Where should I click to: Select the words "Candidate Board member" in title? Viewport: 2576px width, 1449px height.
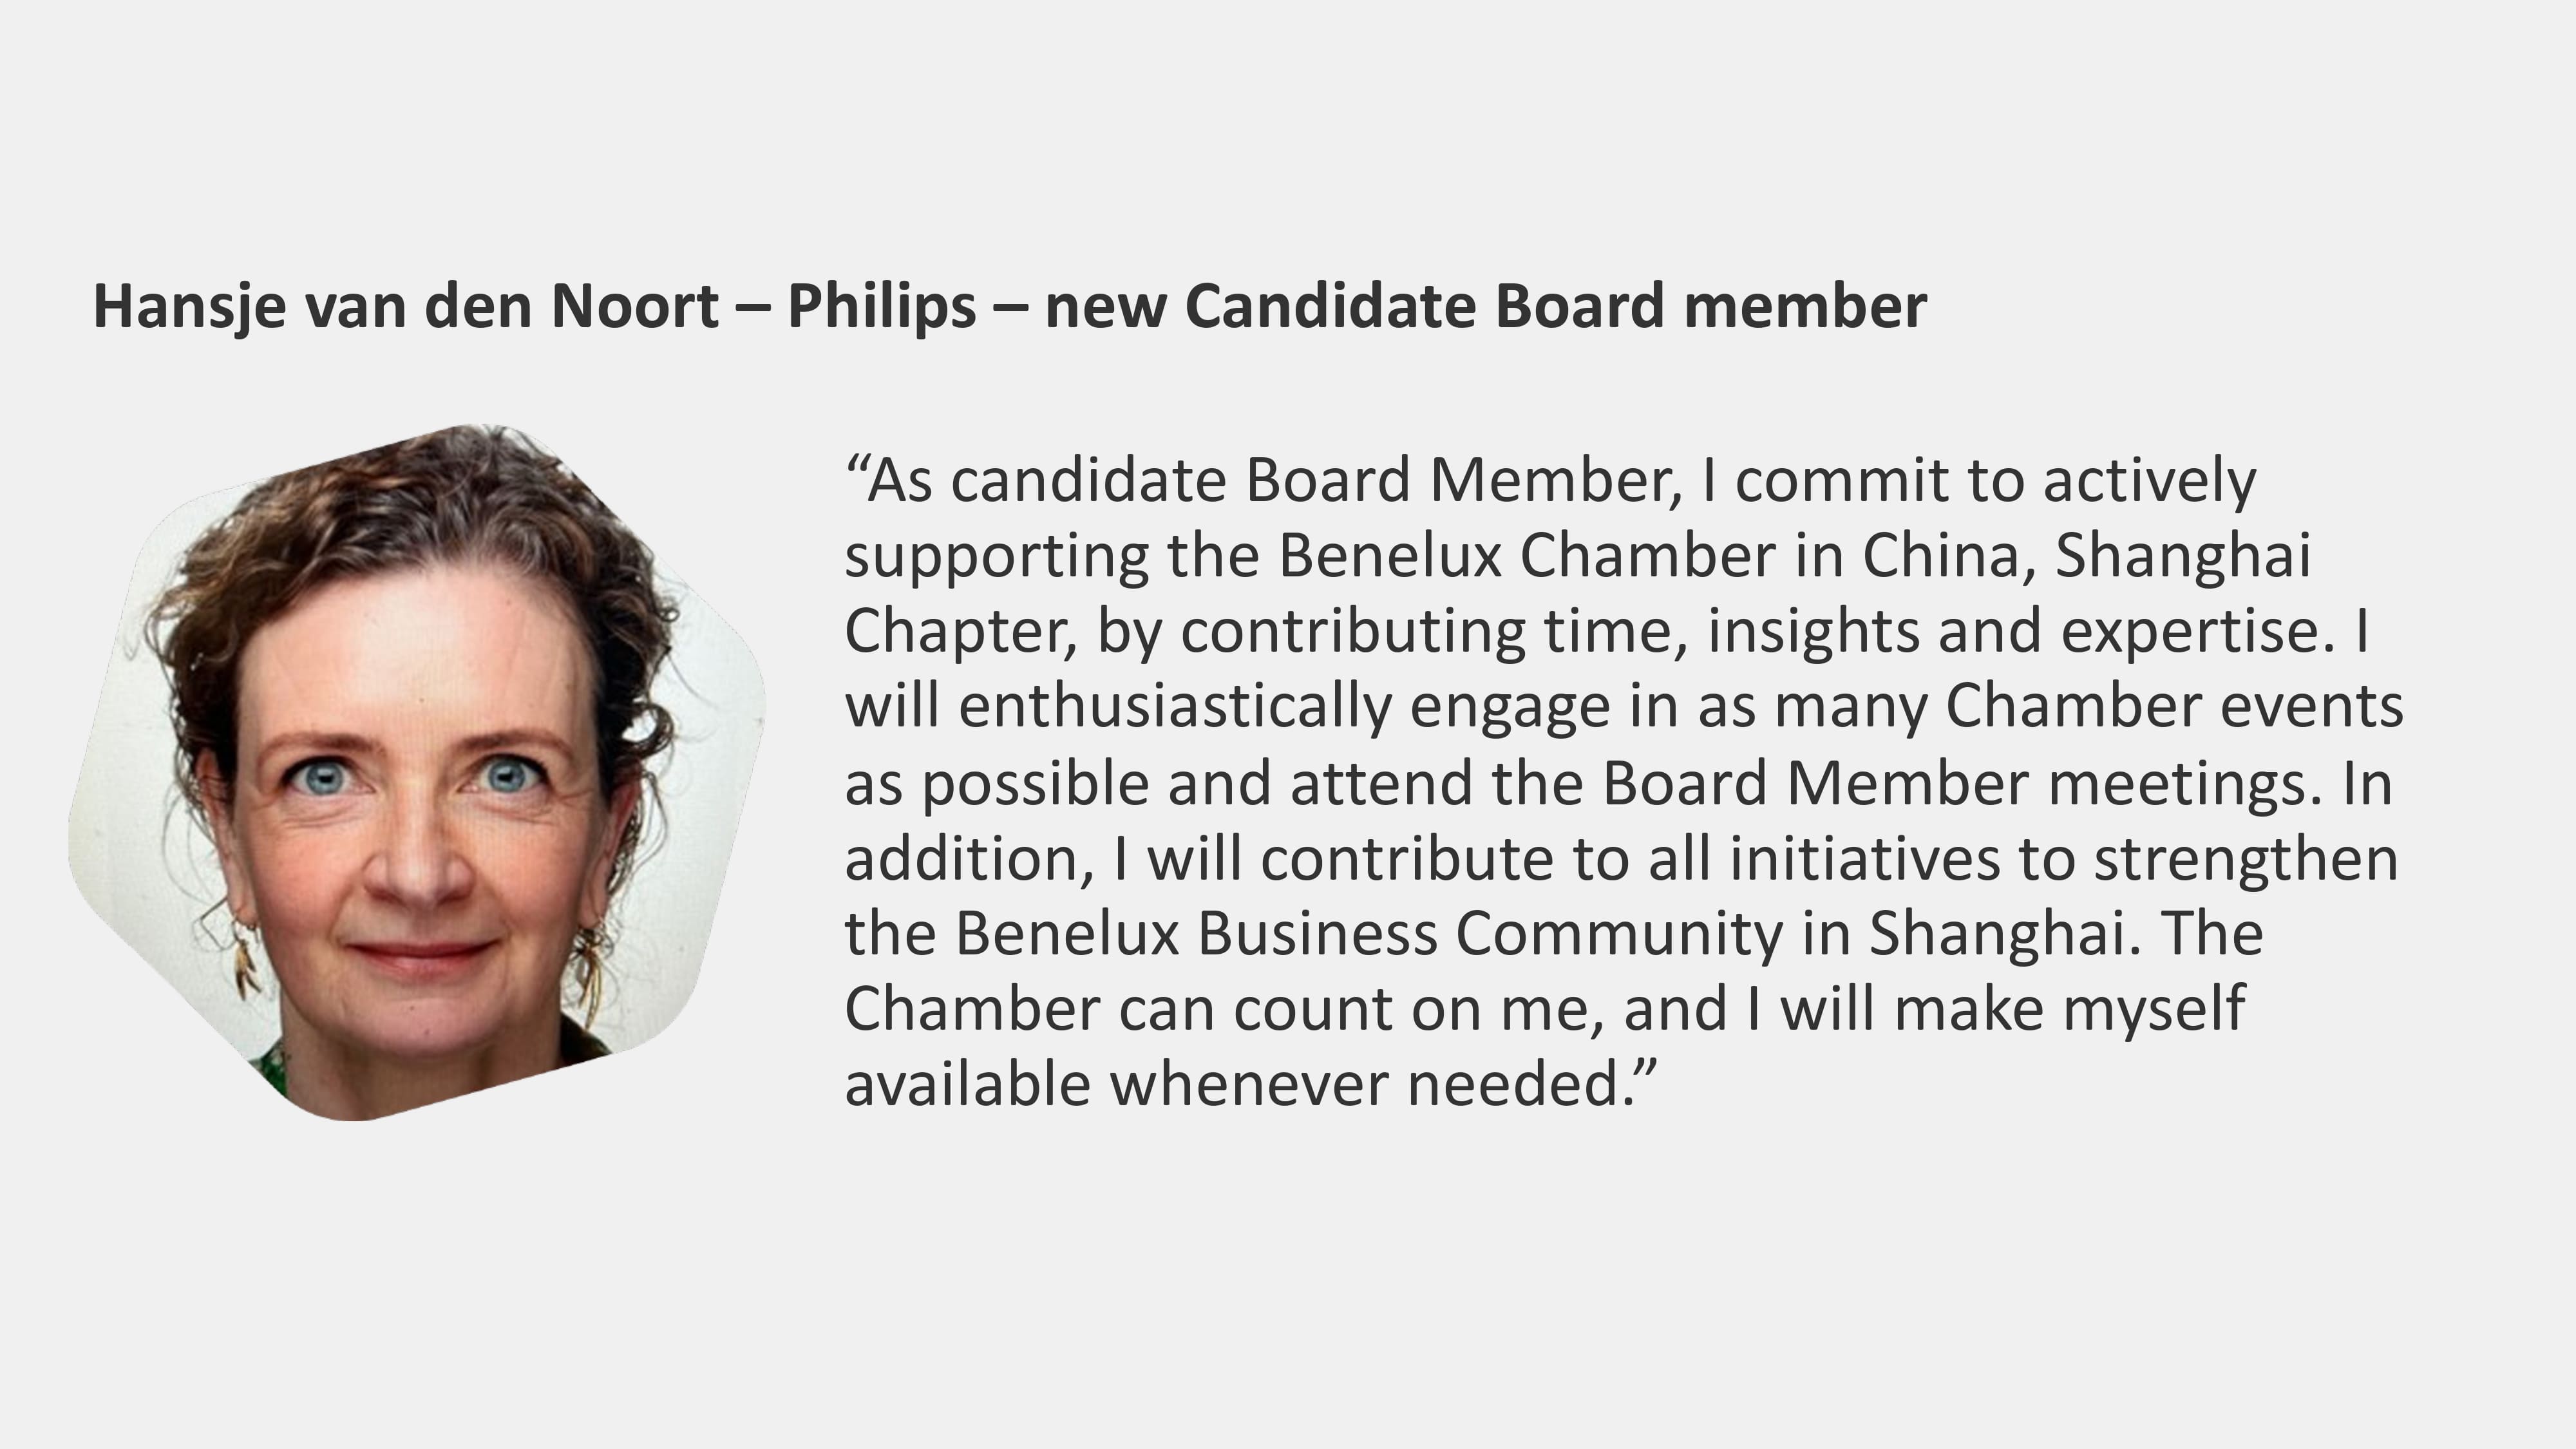pos(1555,306)
